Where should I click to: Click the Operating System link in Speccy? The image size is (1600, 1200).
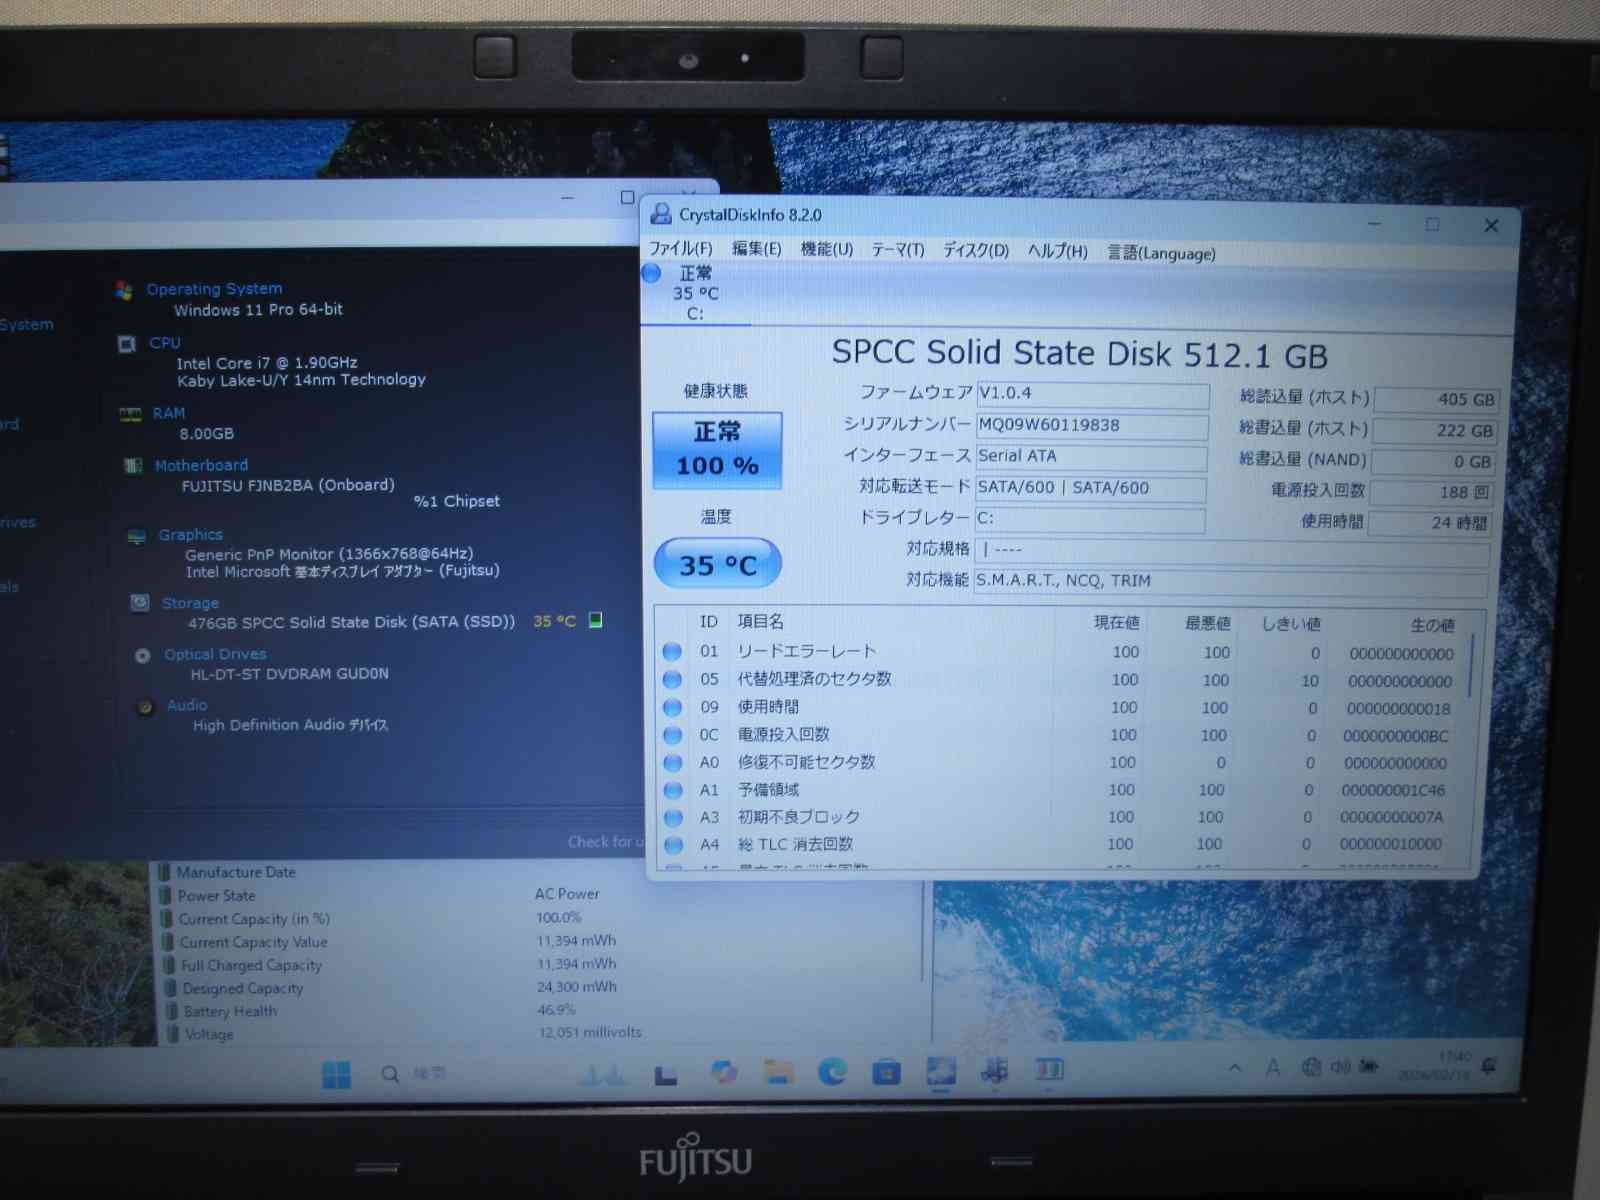(214, 289)
